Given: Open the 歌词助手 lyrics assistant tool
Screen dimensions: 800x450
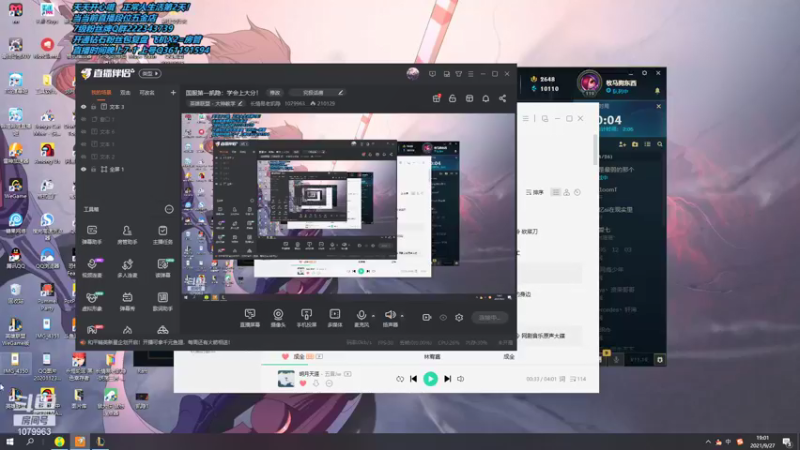Looking at the screenshot, I should tap(163, 301).
